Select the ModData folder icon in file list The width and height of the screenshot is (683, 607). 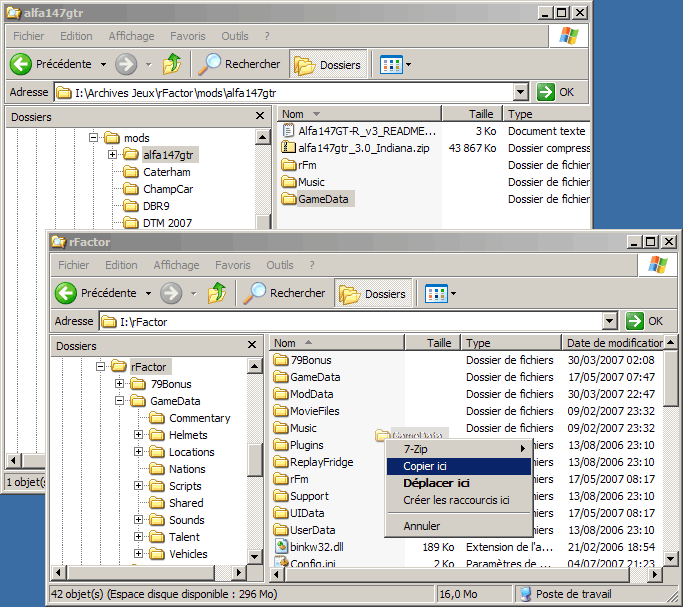tap(281, 394)
